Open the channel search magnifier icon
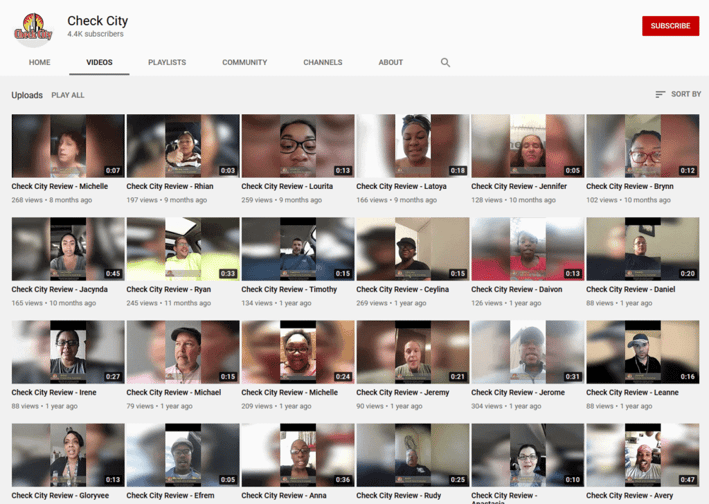 pyautogui.click(x=445, y=62)
